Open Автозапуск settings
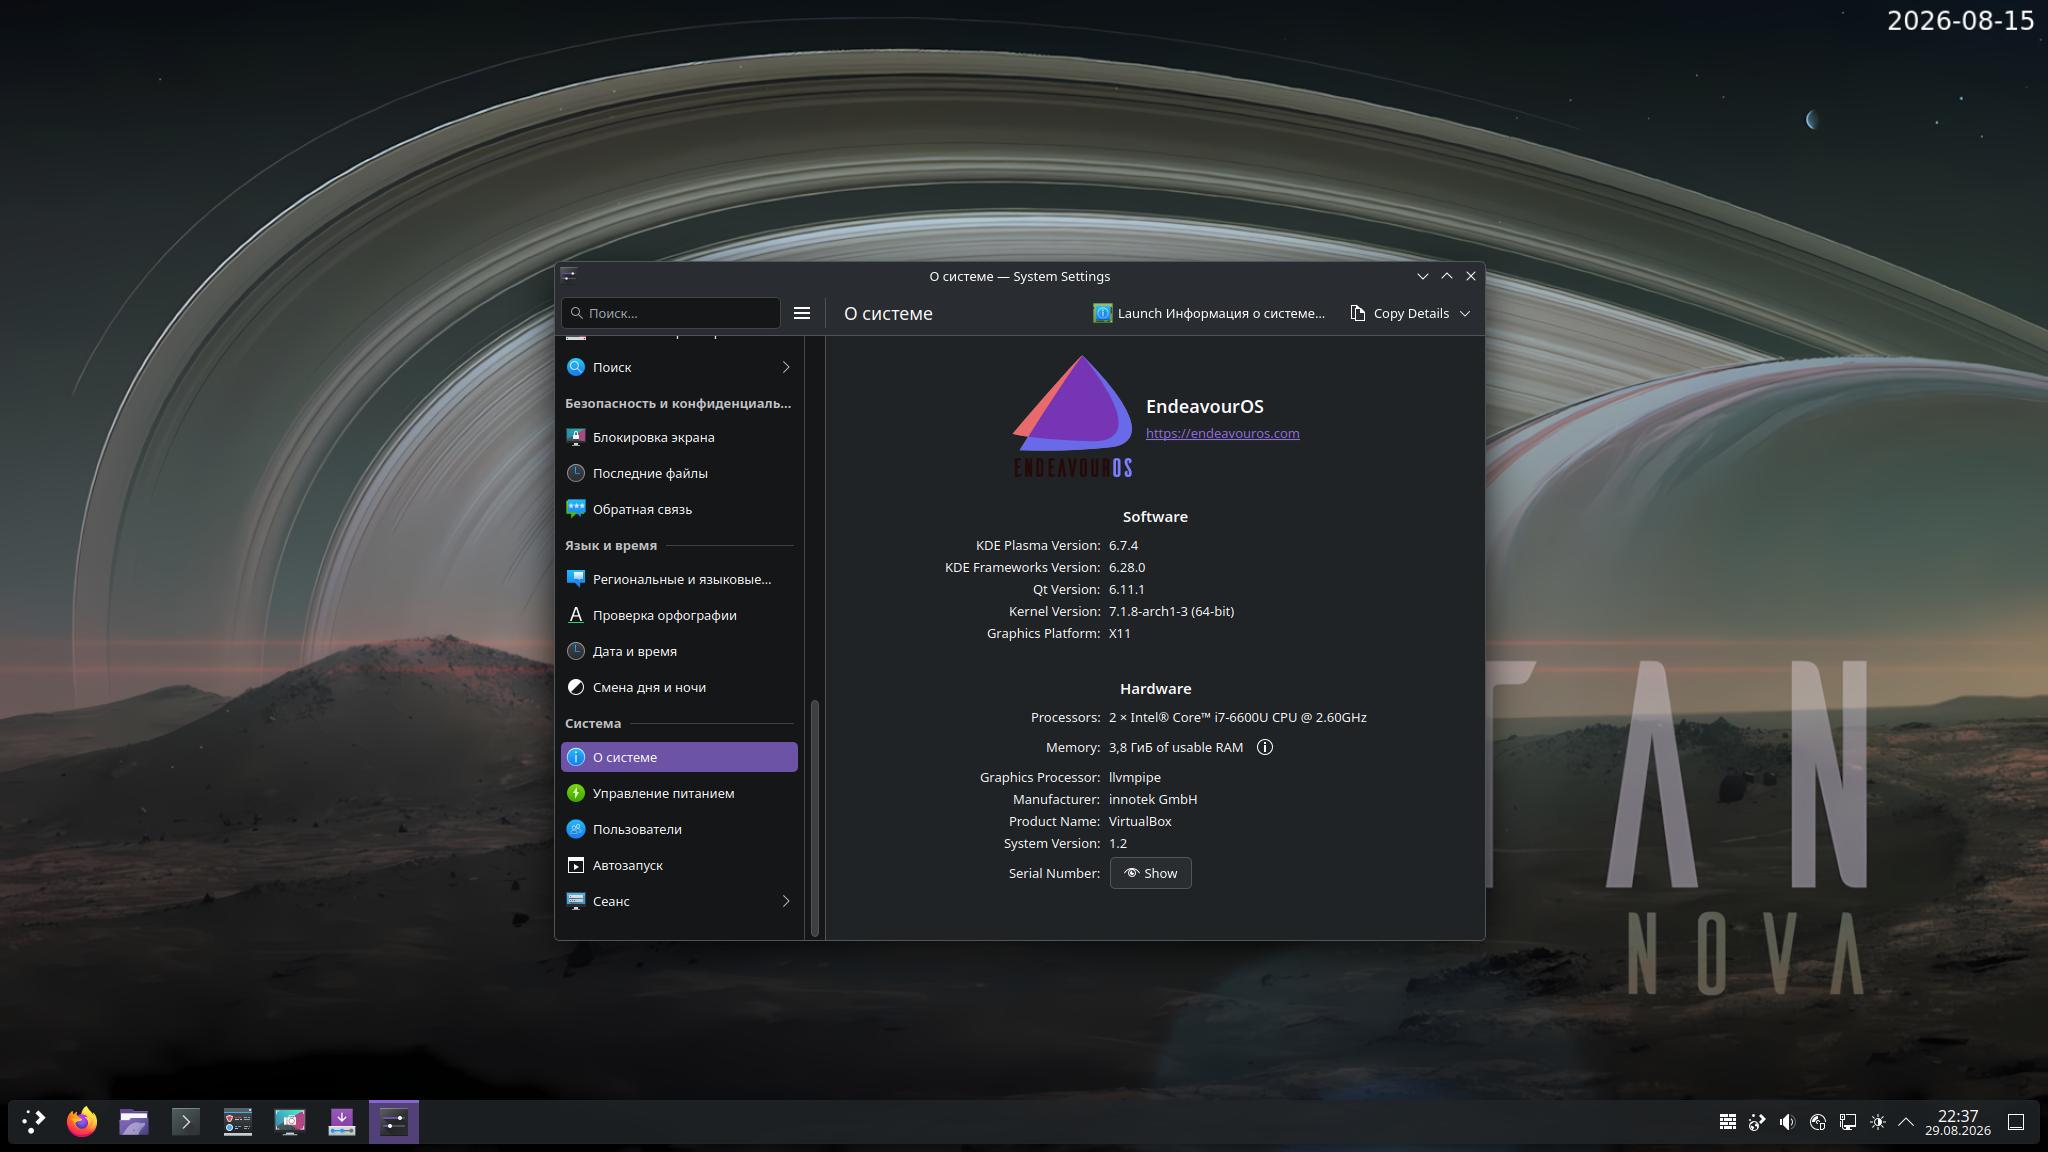2048x1152 pixels. 679,865
